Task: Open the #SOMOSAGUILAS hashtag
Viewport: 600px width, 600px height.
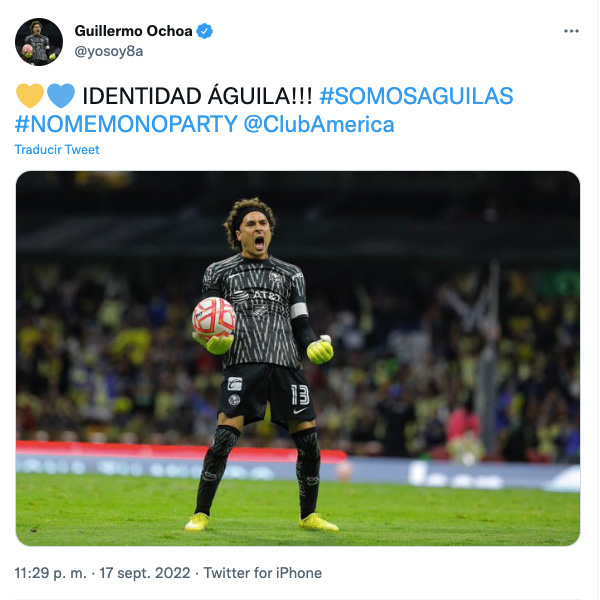Action: 416,96
